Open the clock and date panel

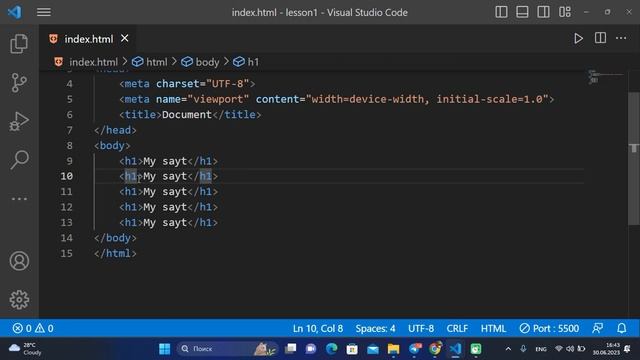[x=606, y=349]
